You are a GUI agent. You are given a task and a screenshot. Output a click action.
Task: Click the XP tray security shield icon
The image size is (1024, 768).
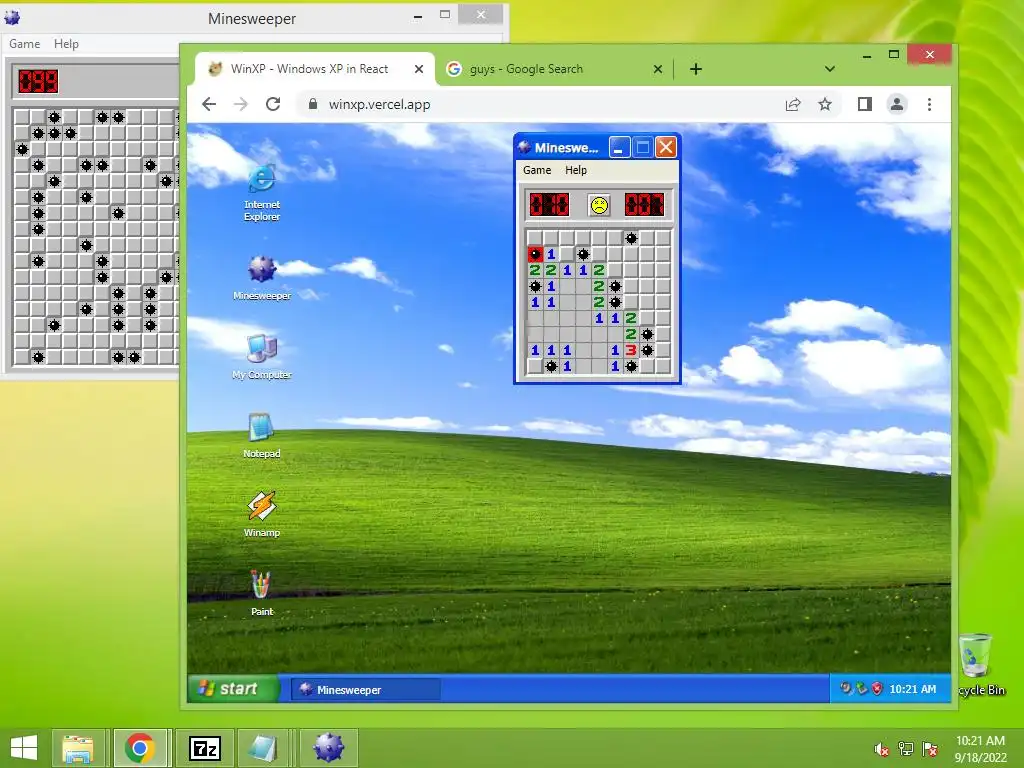(x=877, y=688)
